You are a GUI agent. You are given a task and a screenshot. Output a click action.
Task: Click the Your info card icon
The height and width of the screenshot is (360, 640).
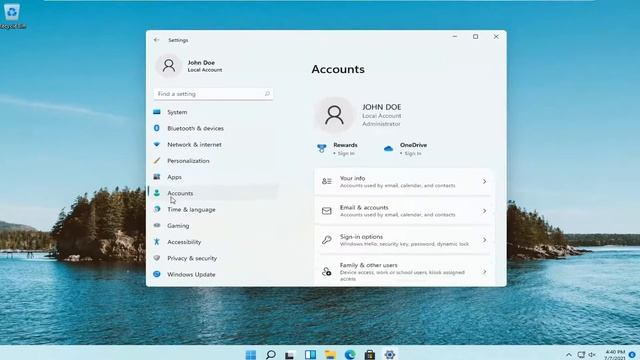point(327,182)
